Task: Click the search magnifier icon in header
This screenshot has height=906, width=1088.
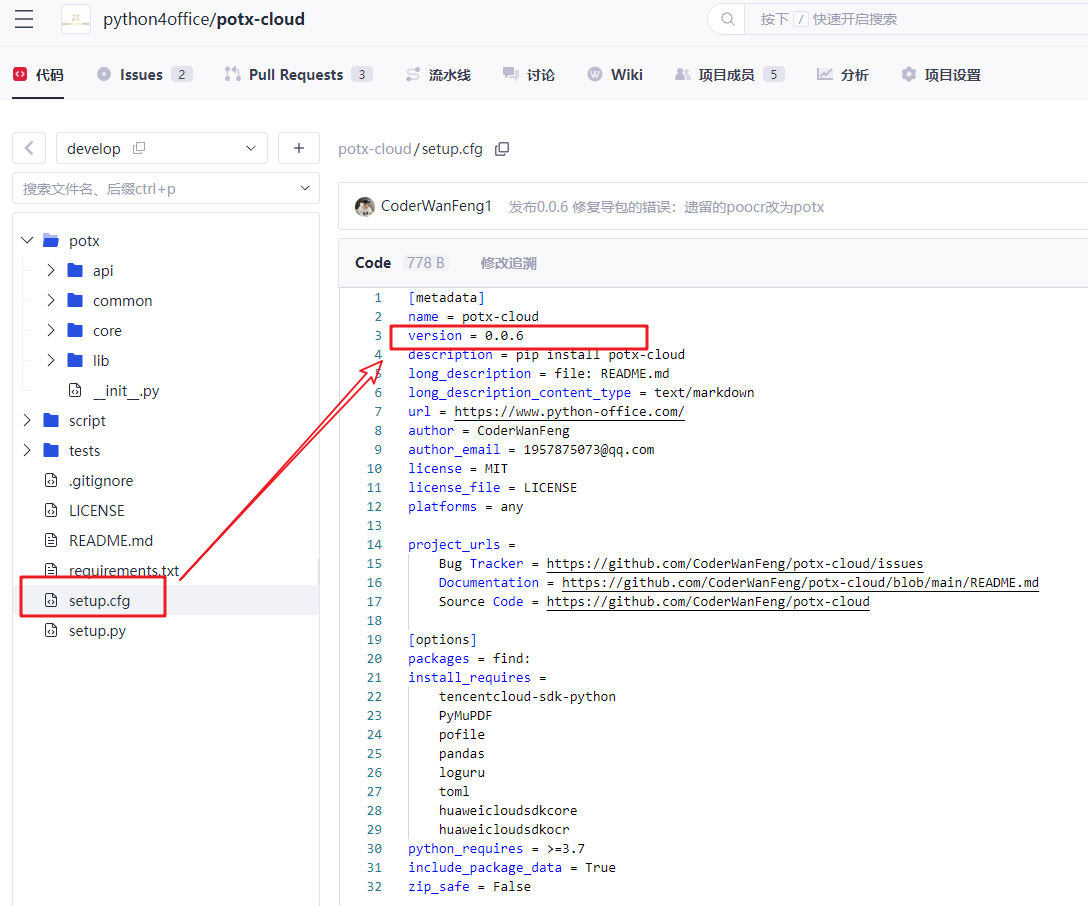Action: coord(727,19)
